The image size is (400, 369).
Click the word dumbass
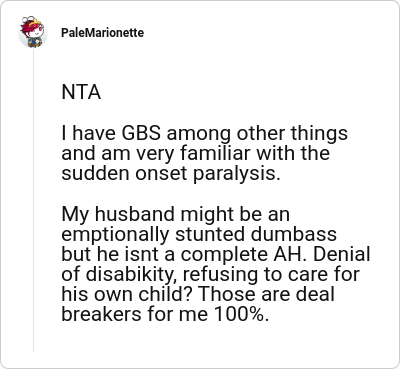coord(293,234)
